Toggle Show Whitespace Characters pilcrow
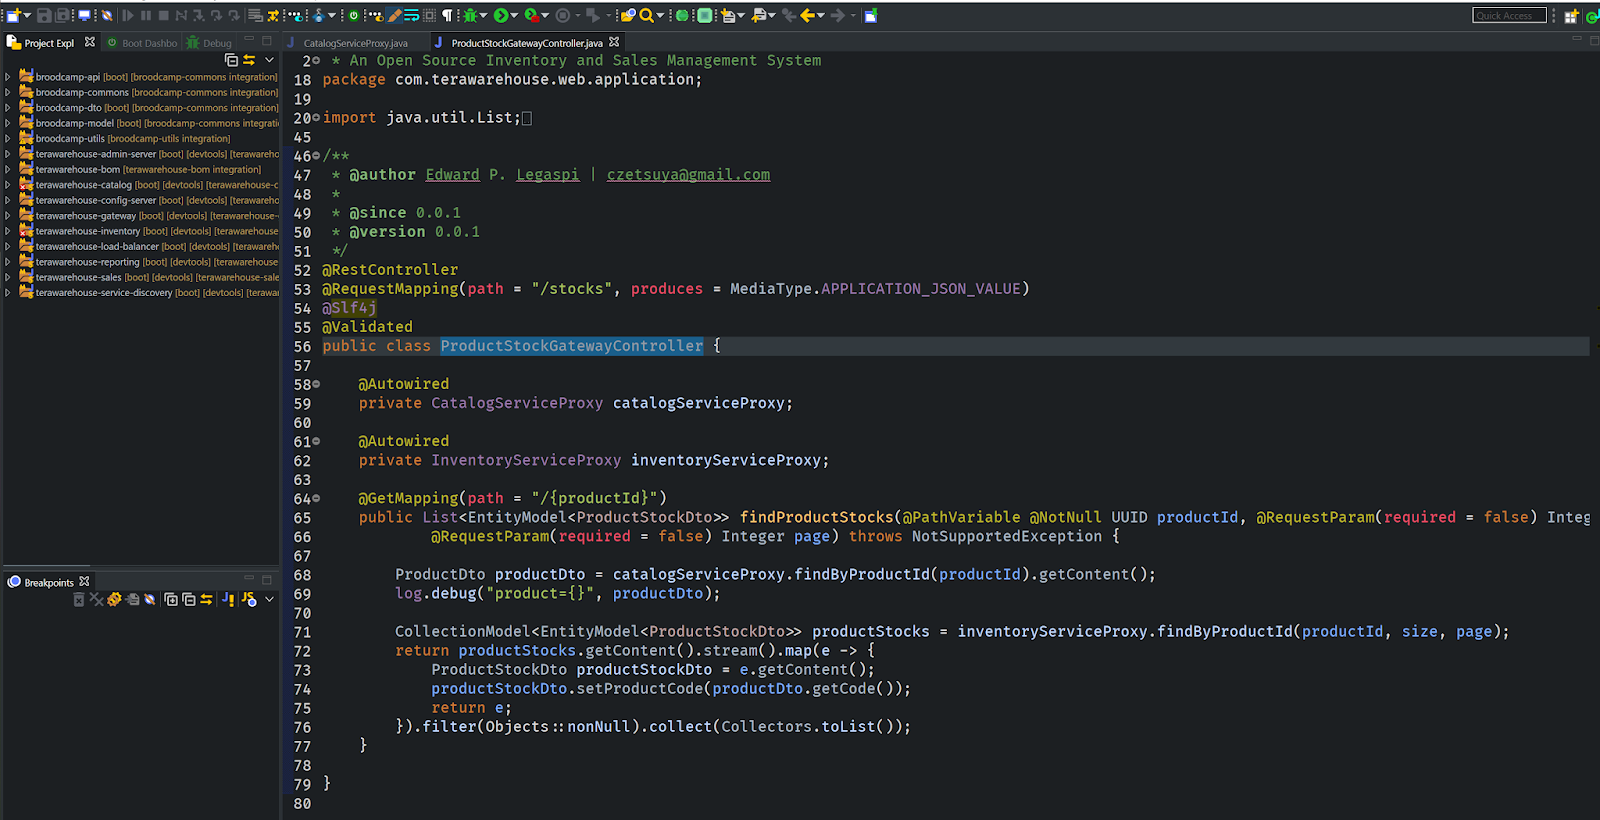Viewport: 1600px width, 820px height. click(447, 15)
